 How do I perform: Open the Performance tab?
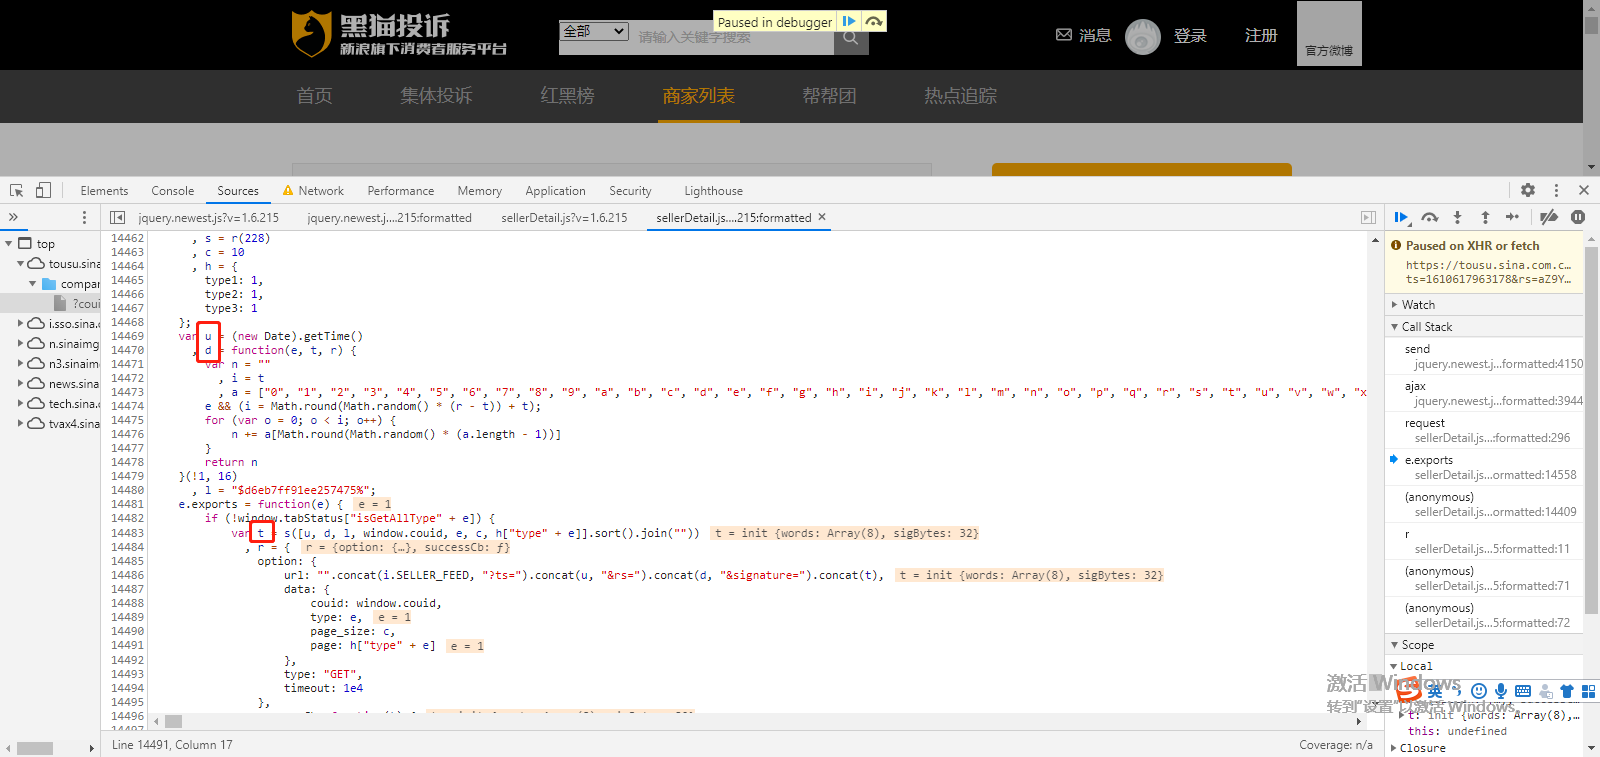point(400,191)
